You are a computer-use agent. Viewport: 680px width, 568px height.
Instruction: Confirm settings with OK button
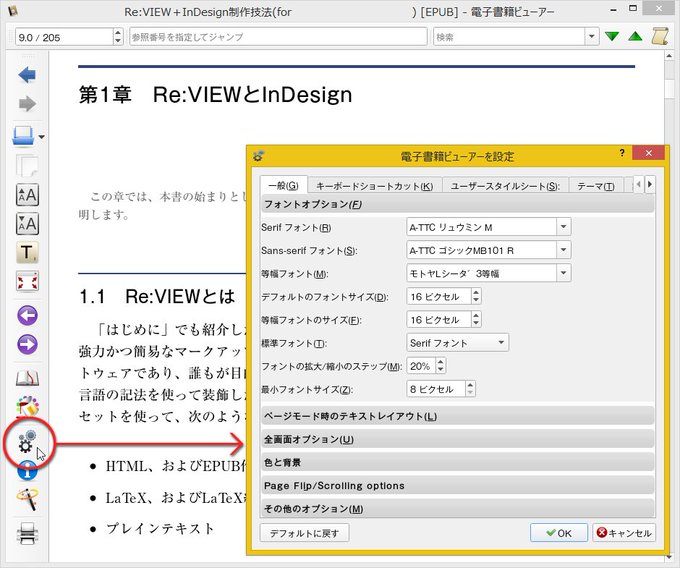(x=559, y=533)
